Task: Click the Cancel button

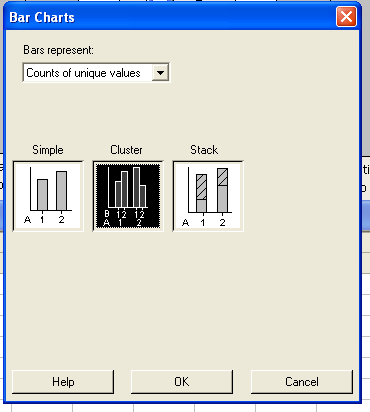Action: click(x=302, y=382)
